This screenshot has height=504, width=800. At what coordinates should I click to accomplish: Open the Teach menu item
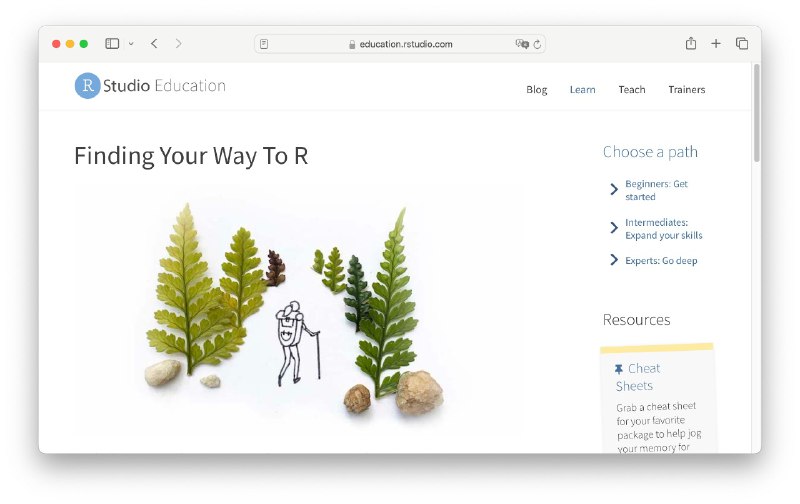pos(632,90)
